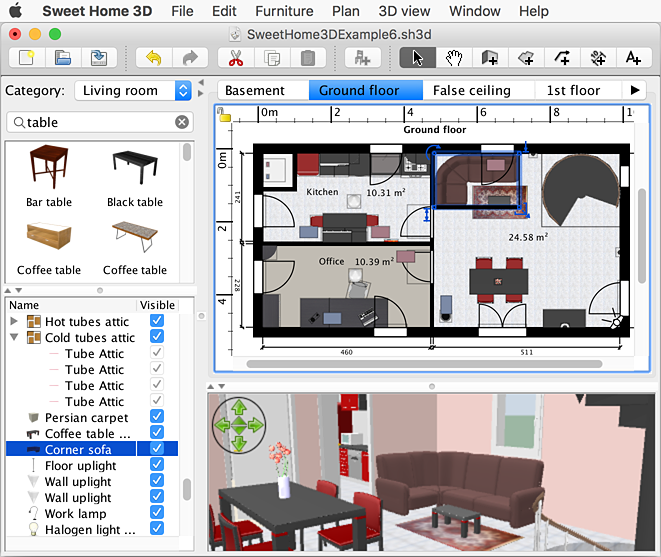Viewport: 661px width, 557px height.
Task: Click the New home toolbar icon
Action: (x=24, y=58)
